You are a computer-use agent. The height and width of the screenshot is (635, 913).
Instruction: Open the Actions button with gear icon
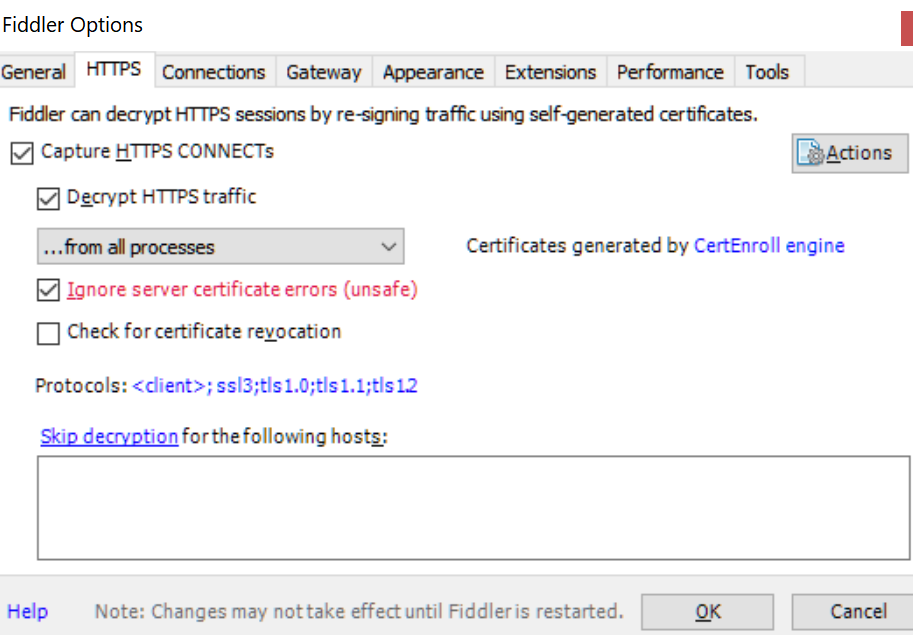click(850, 153)
